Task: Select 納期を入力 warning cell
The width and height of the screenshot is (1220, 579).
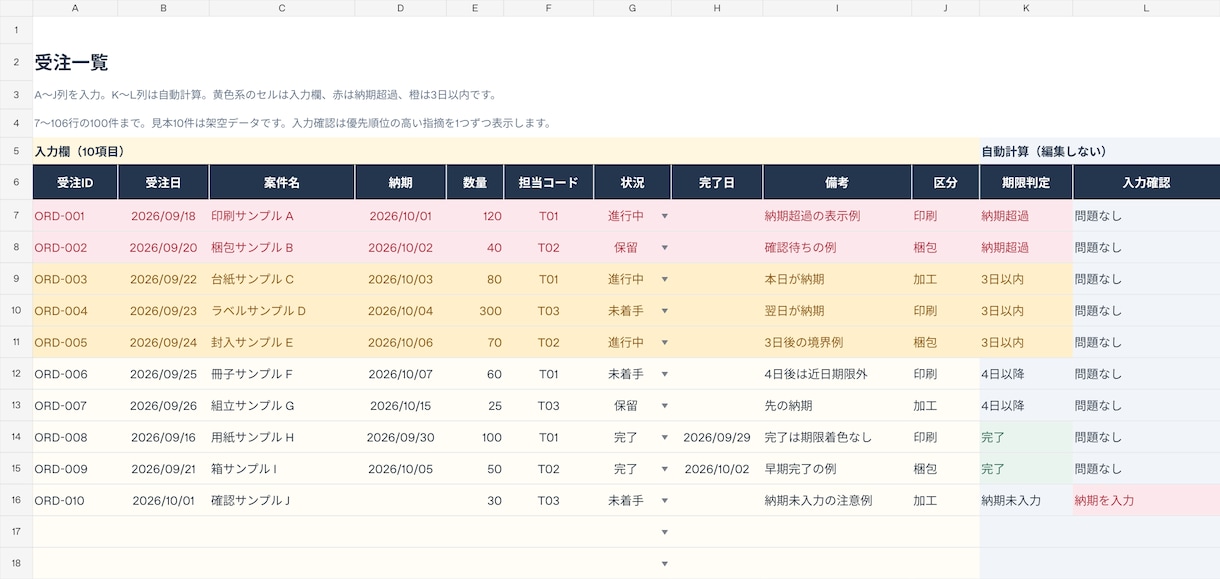Action: pos(1146,501)
